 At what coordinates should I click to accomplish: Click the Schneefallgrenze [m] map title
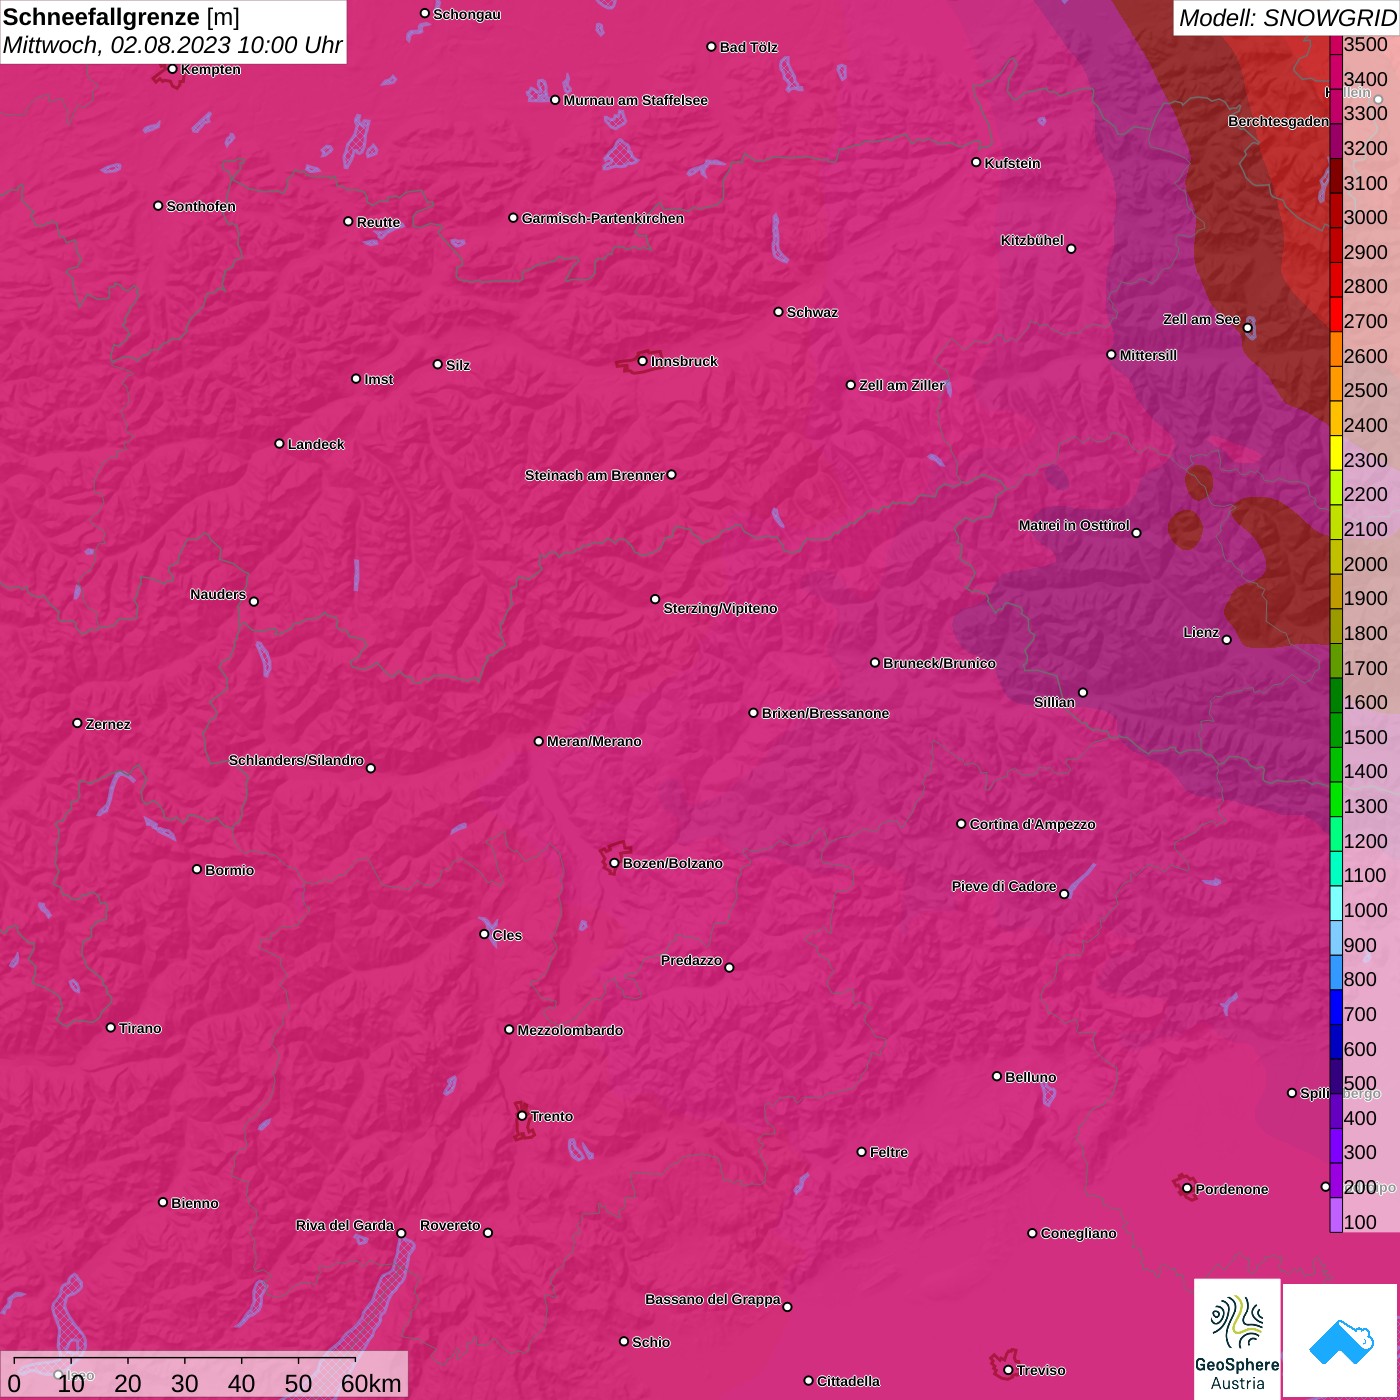tap(121, 17)
